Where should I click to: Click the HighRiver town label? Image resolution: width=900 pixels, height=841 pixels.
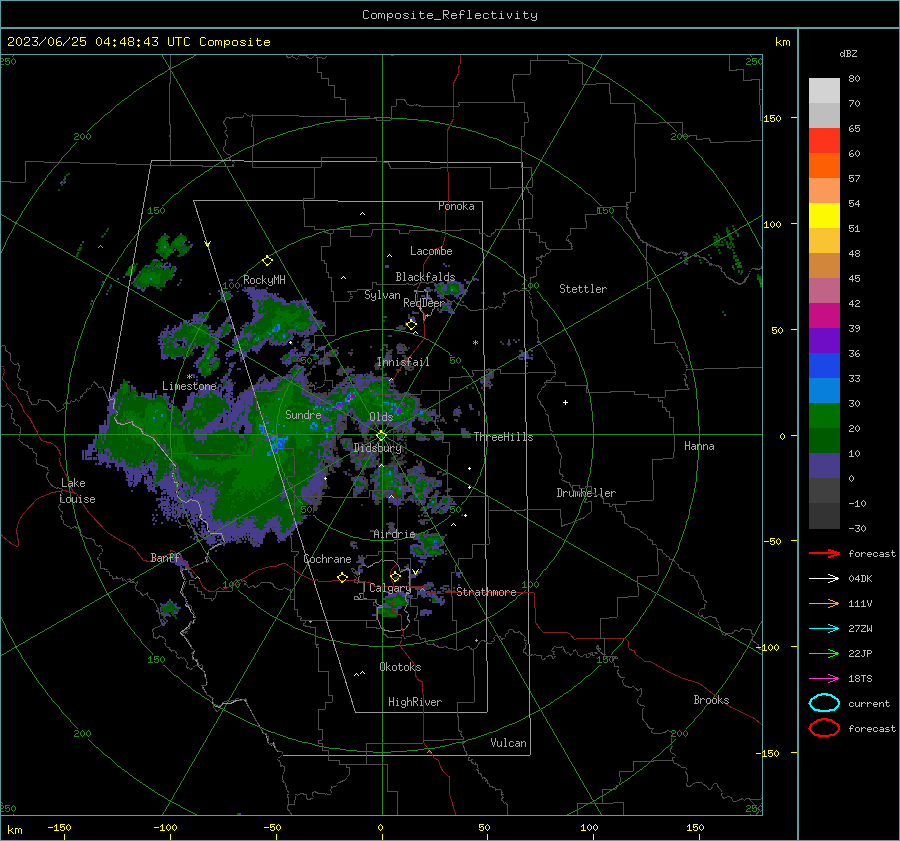click(415, 702)
